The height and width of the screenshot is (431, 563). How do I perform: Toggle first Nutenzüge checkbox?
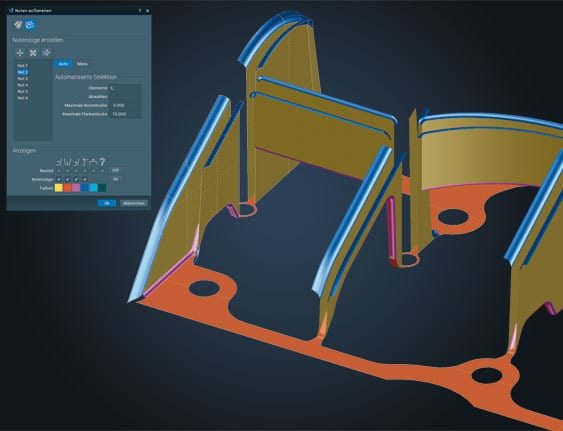click(59, 179)
